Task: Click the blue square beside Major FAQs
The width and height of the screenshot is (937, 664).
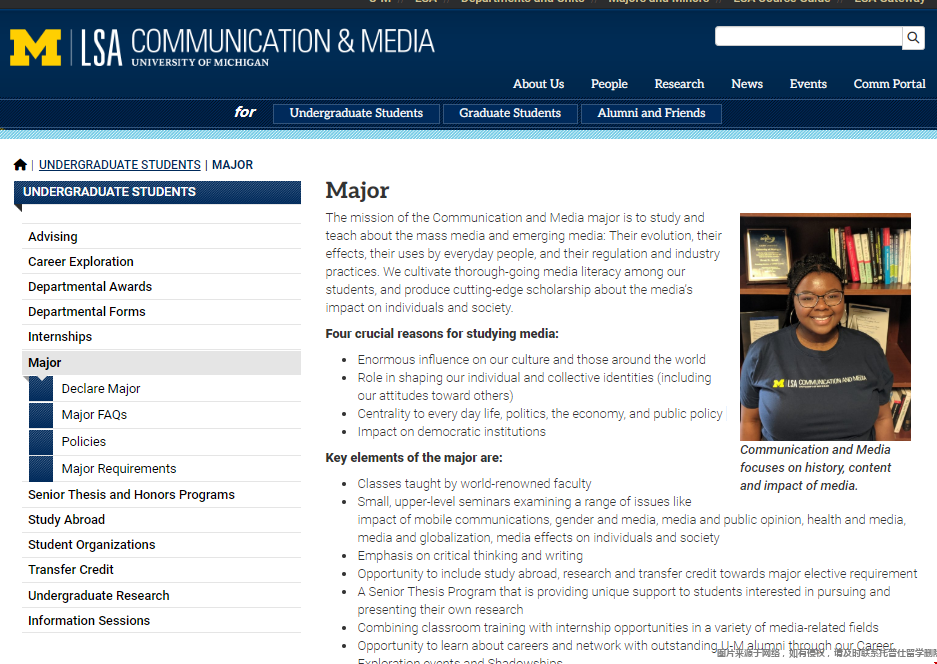Action: [x=41, y=415]
